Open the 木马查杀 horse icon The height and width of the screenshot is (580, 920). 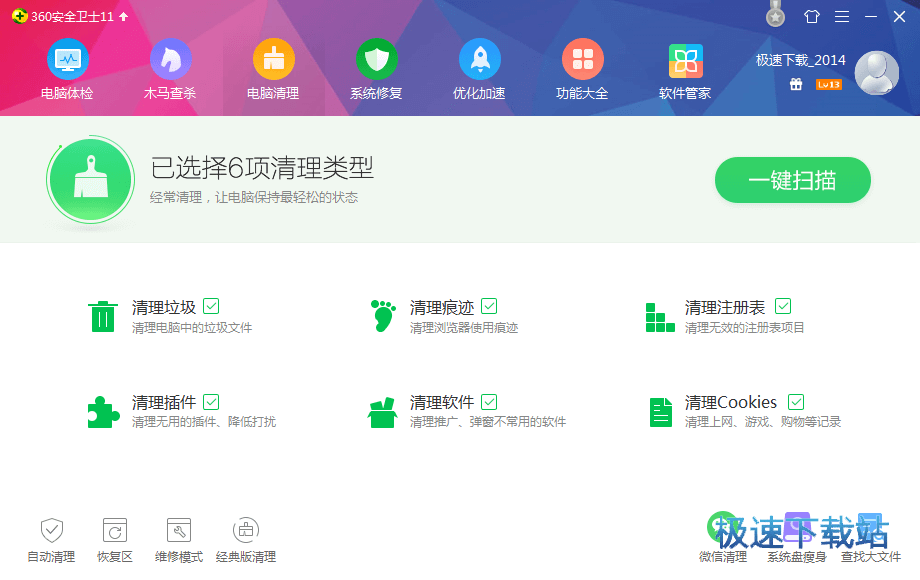click(x=170, y=59)
